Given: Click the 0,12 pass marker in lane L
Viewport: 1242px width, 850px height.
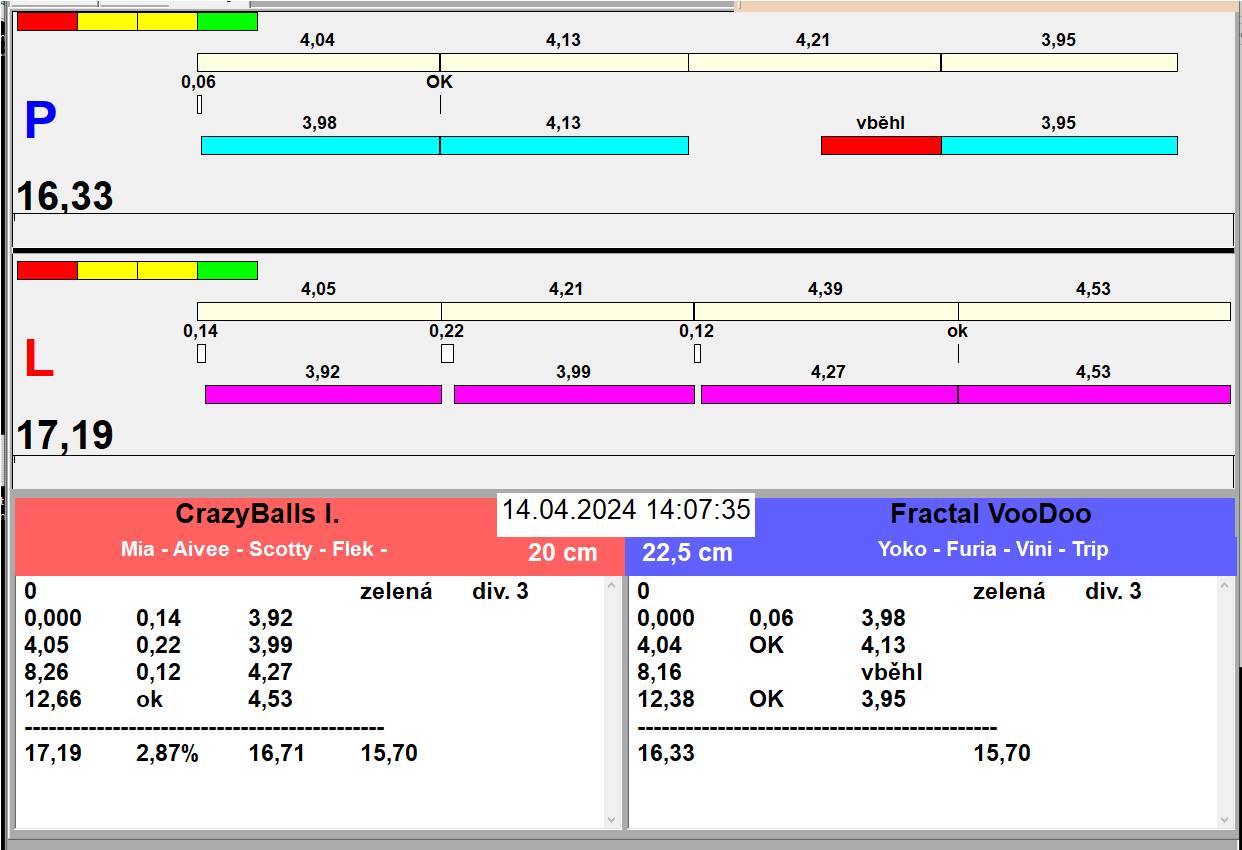Looking at the screenshot, I should pos(697,353).
